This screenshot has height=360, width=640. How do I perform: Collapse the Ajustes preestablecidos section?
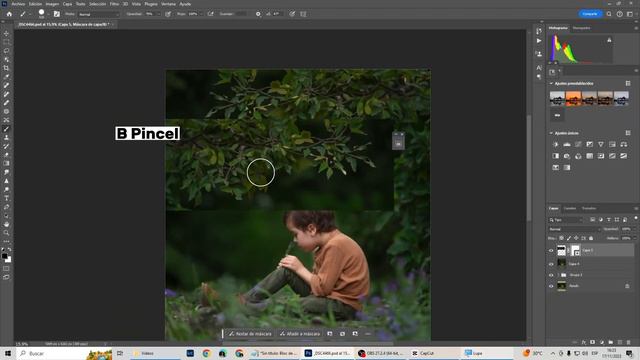coord(551,84)
